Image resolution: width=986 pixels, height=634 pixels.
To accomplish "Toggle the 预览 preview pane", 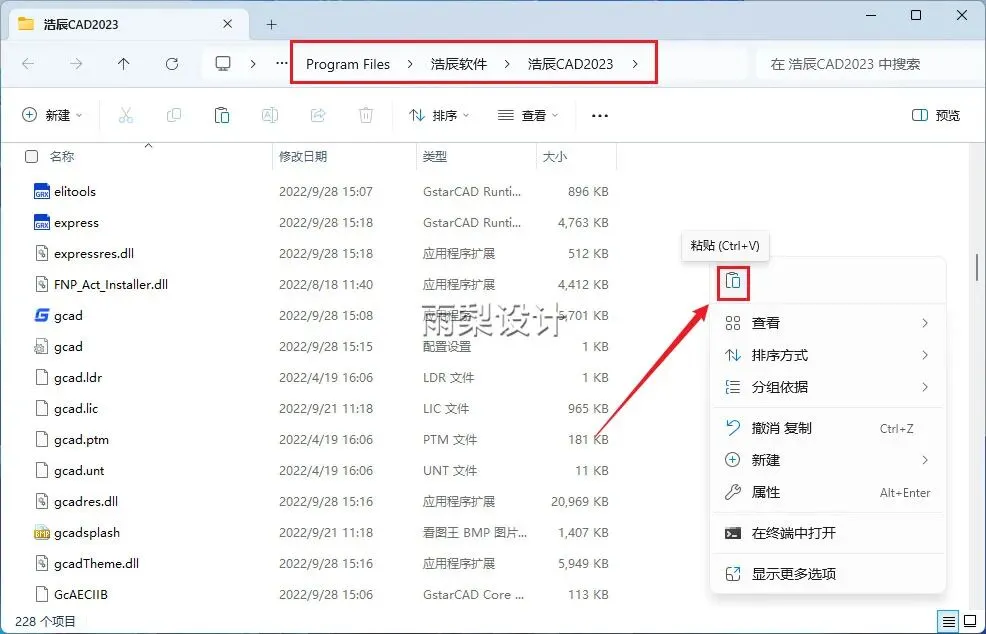I will click(936, 115).
